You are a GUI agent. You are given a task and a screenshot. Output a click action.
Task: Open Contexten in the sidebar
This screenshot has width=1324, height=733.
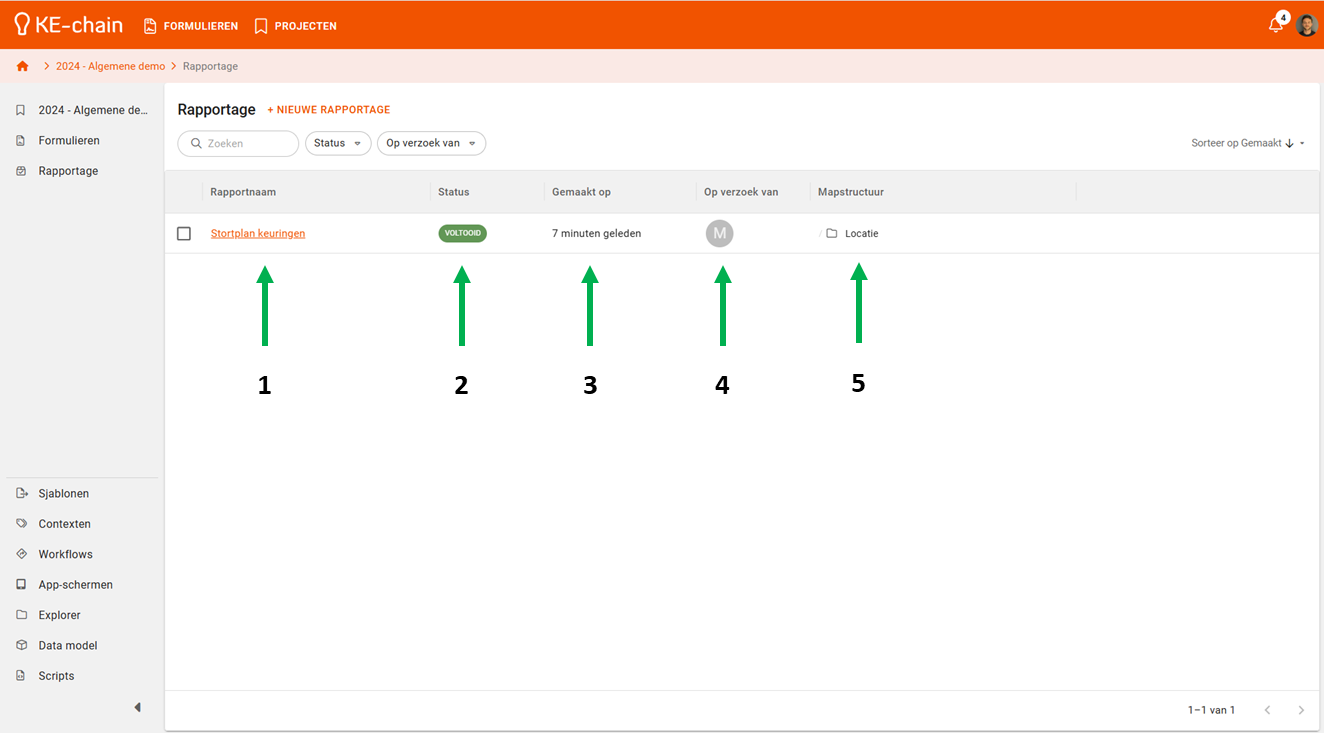tap(64, 524)
